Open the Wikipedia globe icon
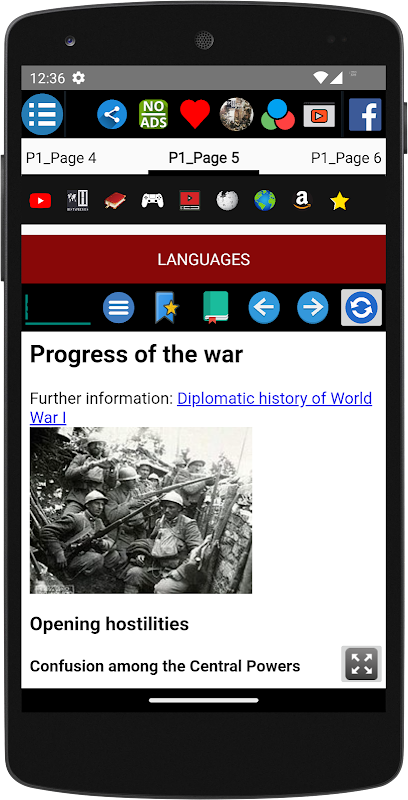408x800 pixels. click(x=227, y=201)
